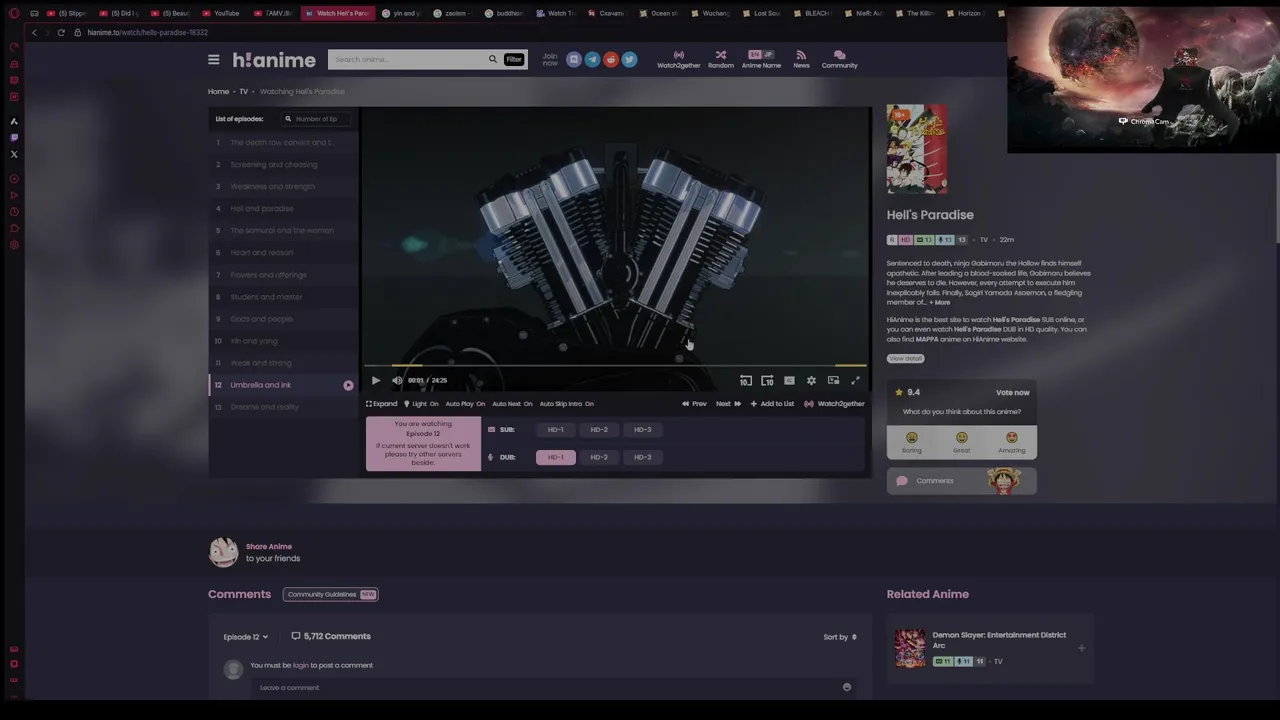Image resolution: width=1280 pixels, height=720 pixels.
Task: Open the Reddit join icon
Action: (611, 60)
